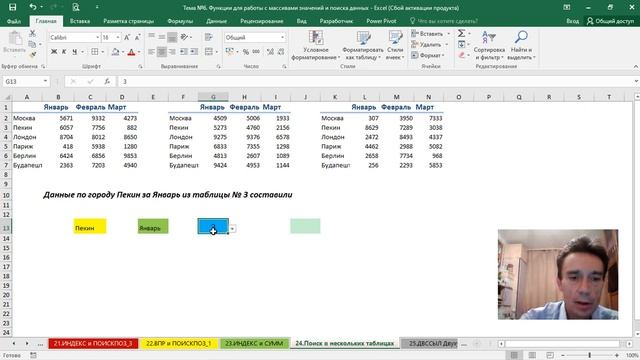Open the Calibri font name dropdown

coord(98,37)
